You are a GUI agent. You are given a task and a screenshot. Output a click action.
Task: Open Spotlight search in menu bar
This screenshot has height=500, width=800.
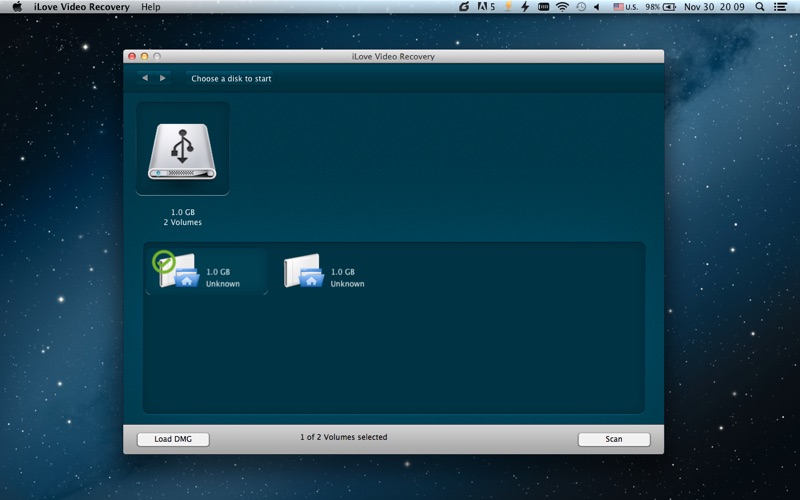(x=760, y=7)
